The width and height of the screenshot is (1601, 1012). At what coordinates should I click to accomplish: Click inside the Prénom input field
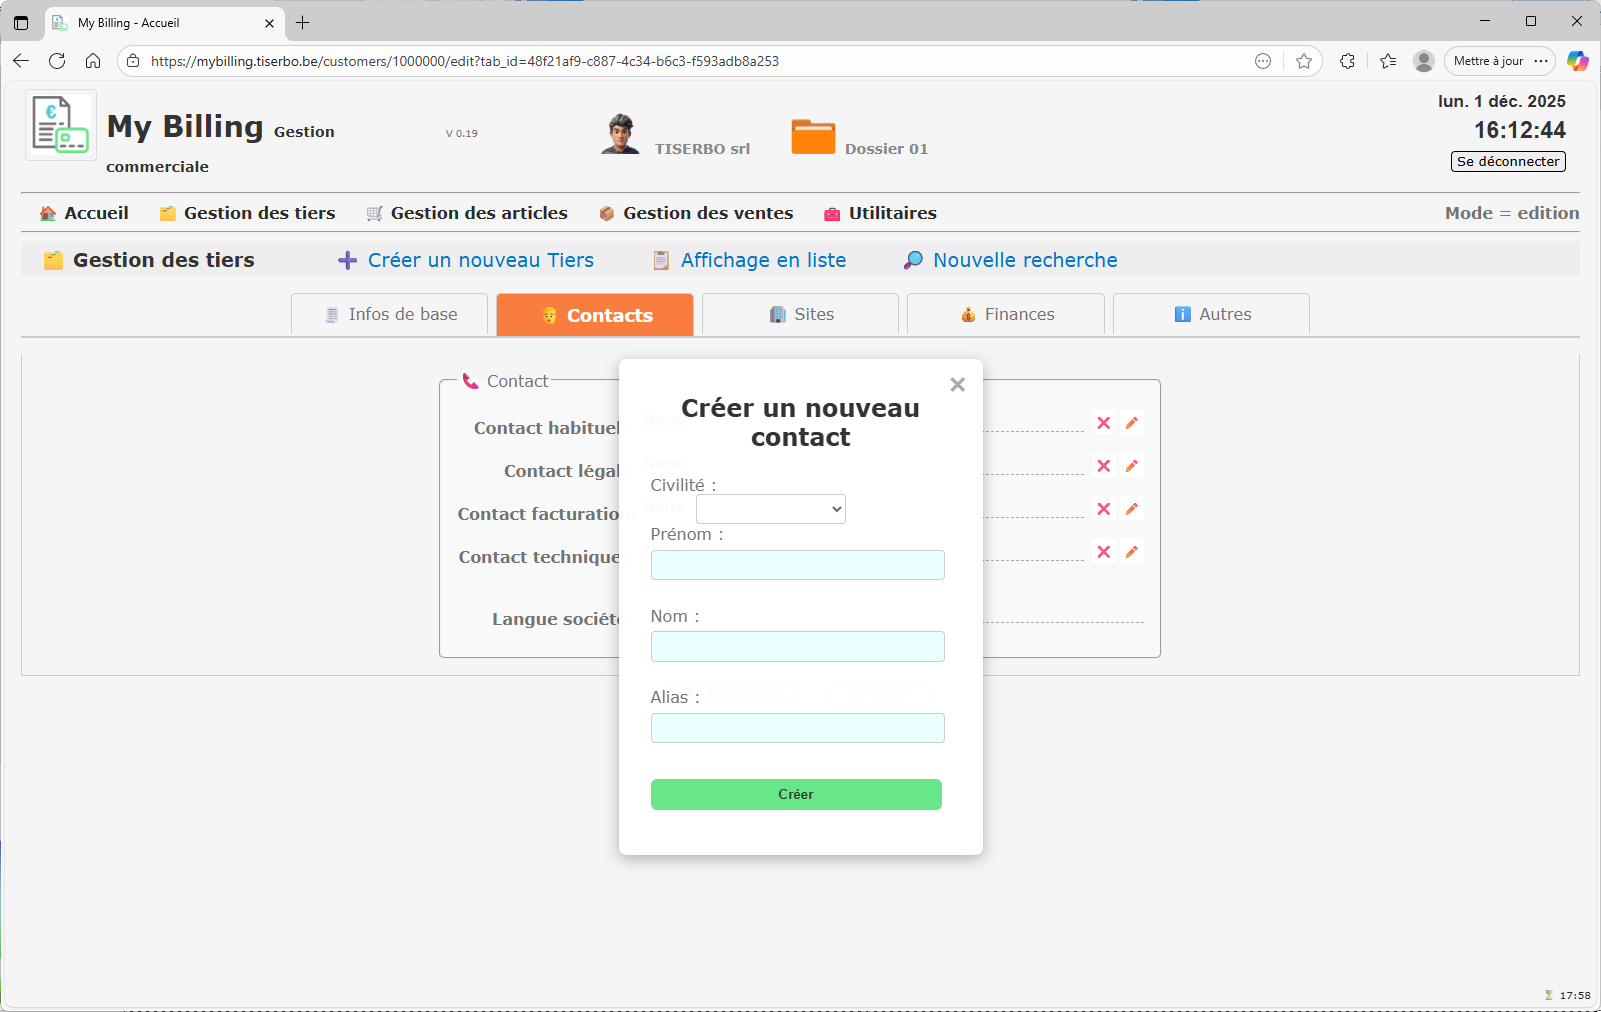coord(796,565)
